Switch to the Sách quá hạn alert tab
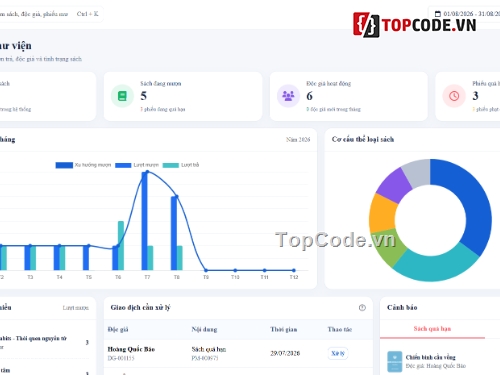Screen dimensions: 500x375 pyautogui.click(x=432, y=329)
